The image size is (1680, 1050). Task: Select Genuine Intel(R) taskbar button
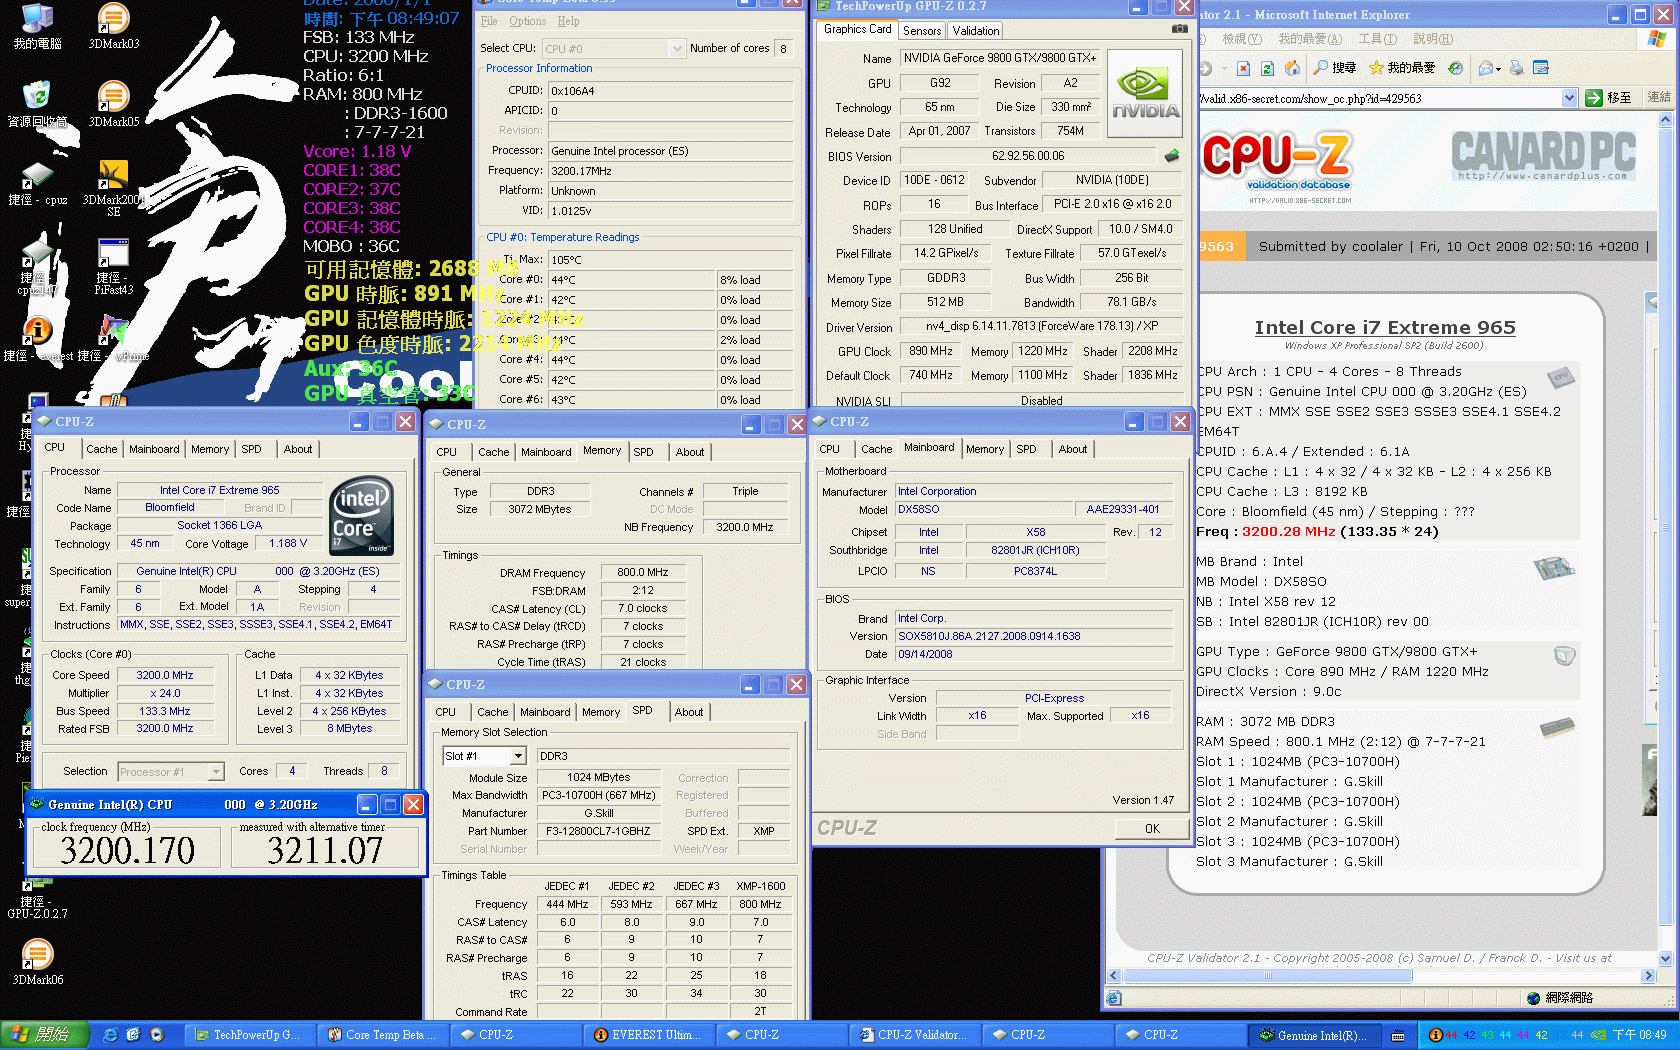pyautogui.click(x=1314, y=1035)
